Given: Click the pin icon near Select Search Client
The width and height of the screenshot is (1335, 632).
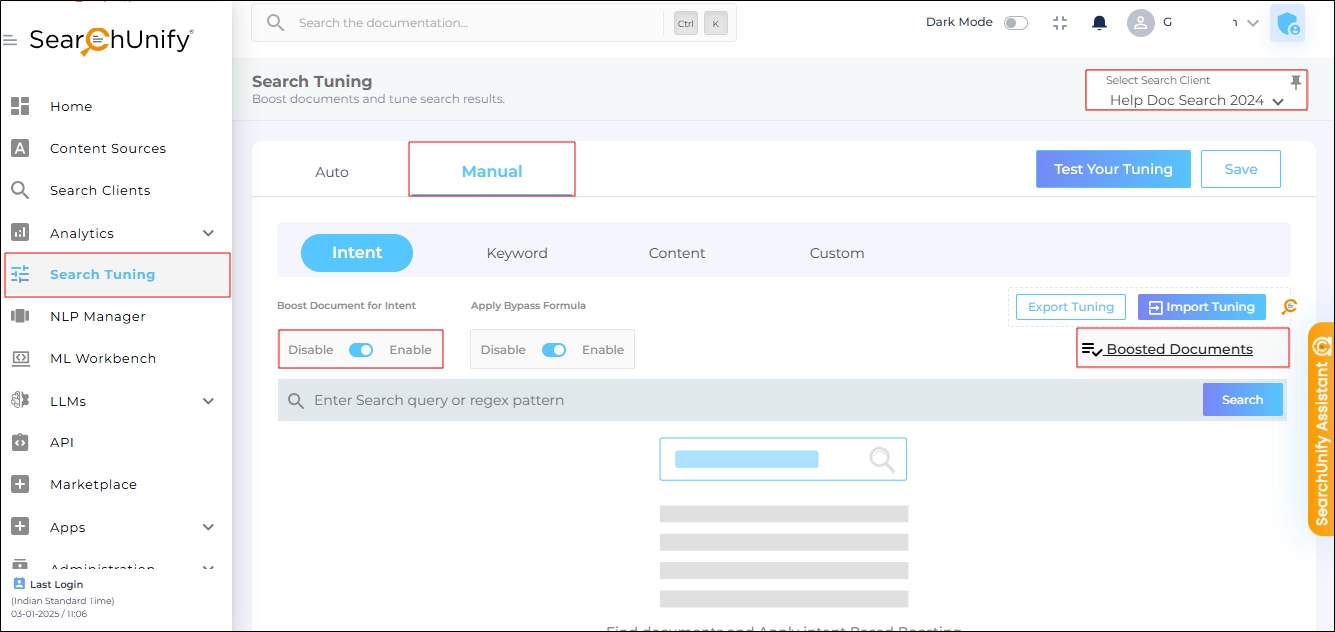Looking at the screenshot, I should (x=1296, y=82).
